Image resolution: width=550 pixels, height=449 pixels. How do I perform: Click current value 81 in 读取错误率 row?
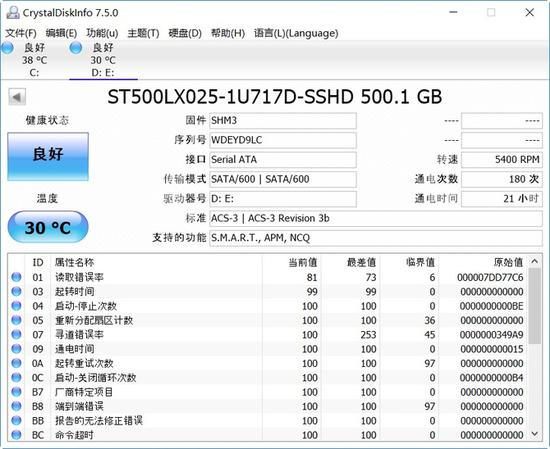click(312, 277)
